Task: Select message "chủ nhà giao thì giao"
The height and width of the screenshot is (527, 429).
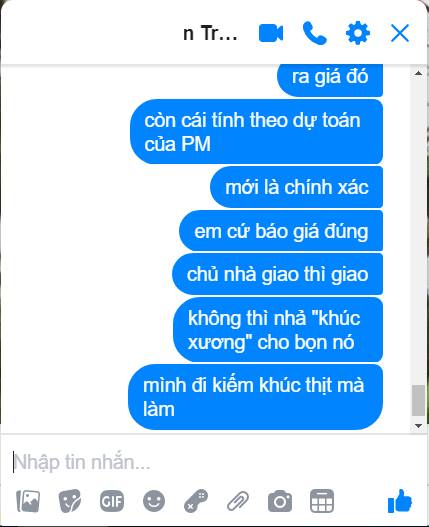Action: tap(277, 274)
